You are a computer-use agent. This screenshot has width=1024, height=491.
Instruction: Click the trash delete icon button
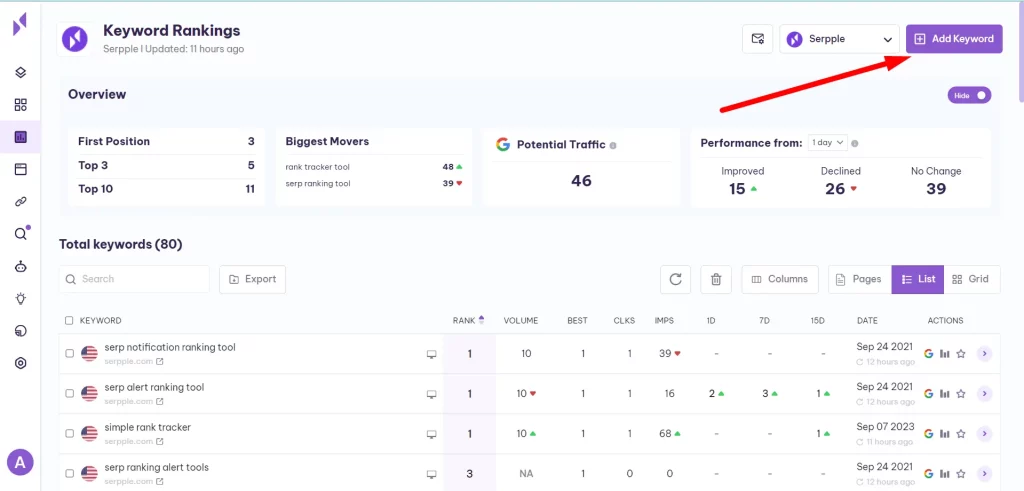click(x=716, y=279)
